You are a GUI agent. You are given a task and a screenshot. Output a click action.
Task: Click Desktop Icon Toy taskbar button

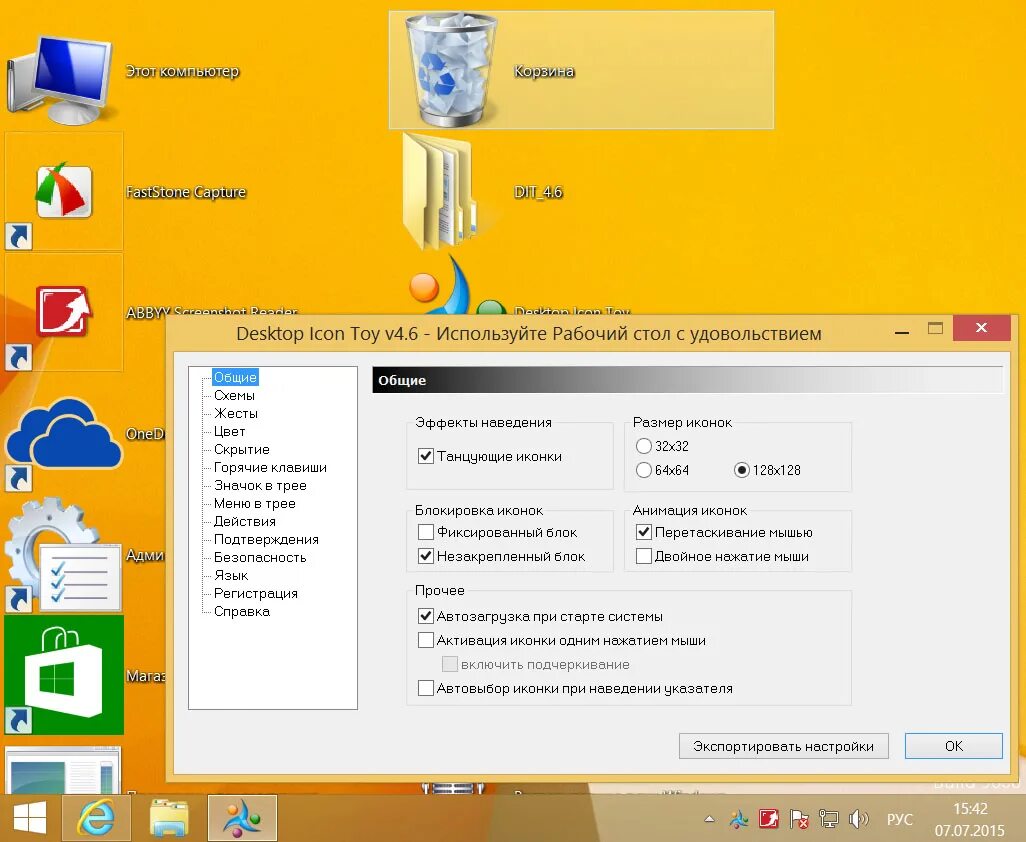pos(243,818)
